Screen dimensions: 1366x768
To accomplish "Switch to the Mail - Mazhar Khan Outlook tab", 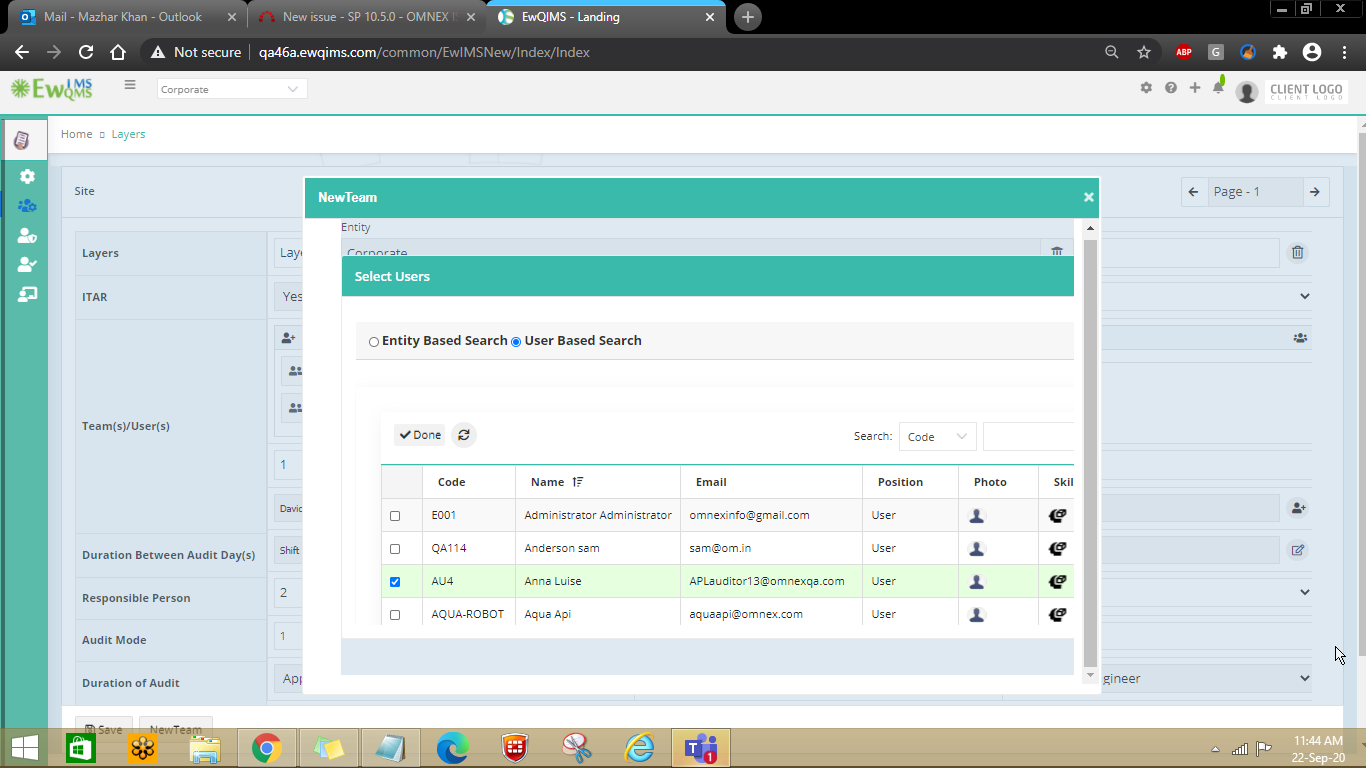I will pyautogui.click(x=126, y=17).
